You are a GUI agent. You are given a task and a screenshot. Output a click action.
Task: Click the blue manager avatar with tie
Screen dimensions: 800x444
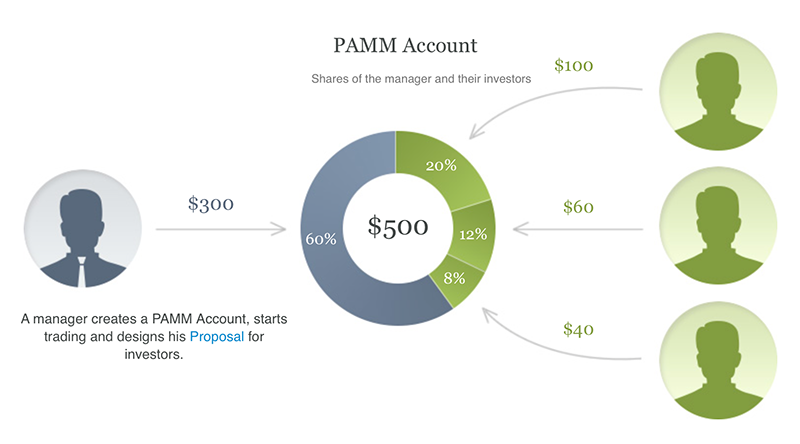tap(83, 229)
